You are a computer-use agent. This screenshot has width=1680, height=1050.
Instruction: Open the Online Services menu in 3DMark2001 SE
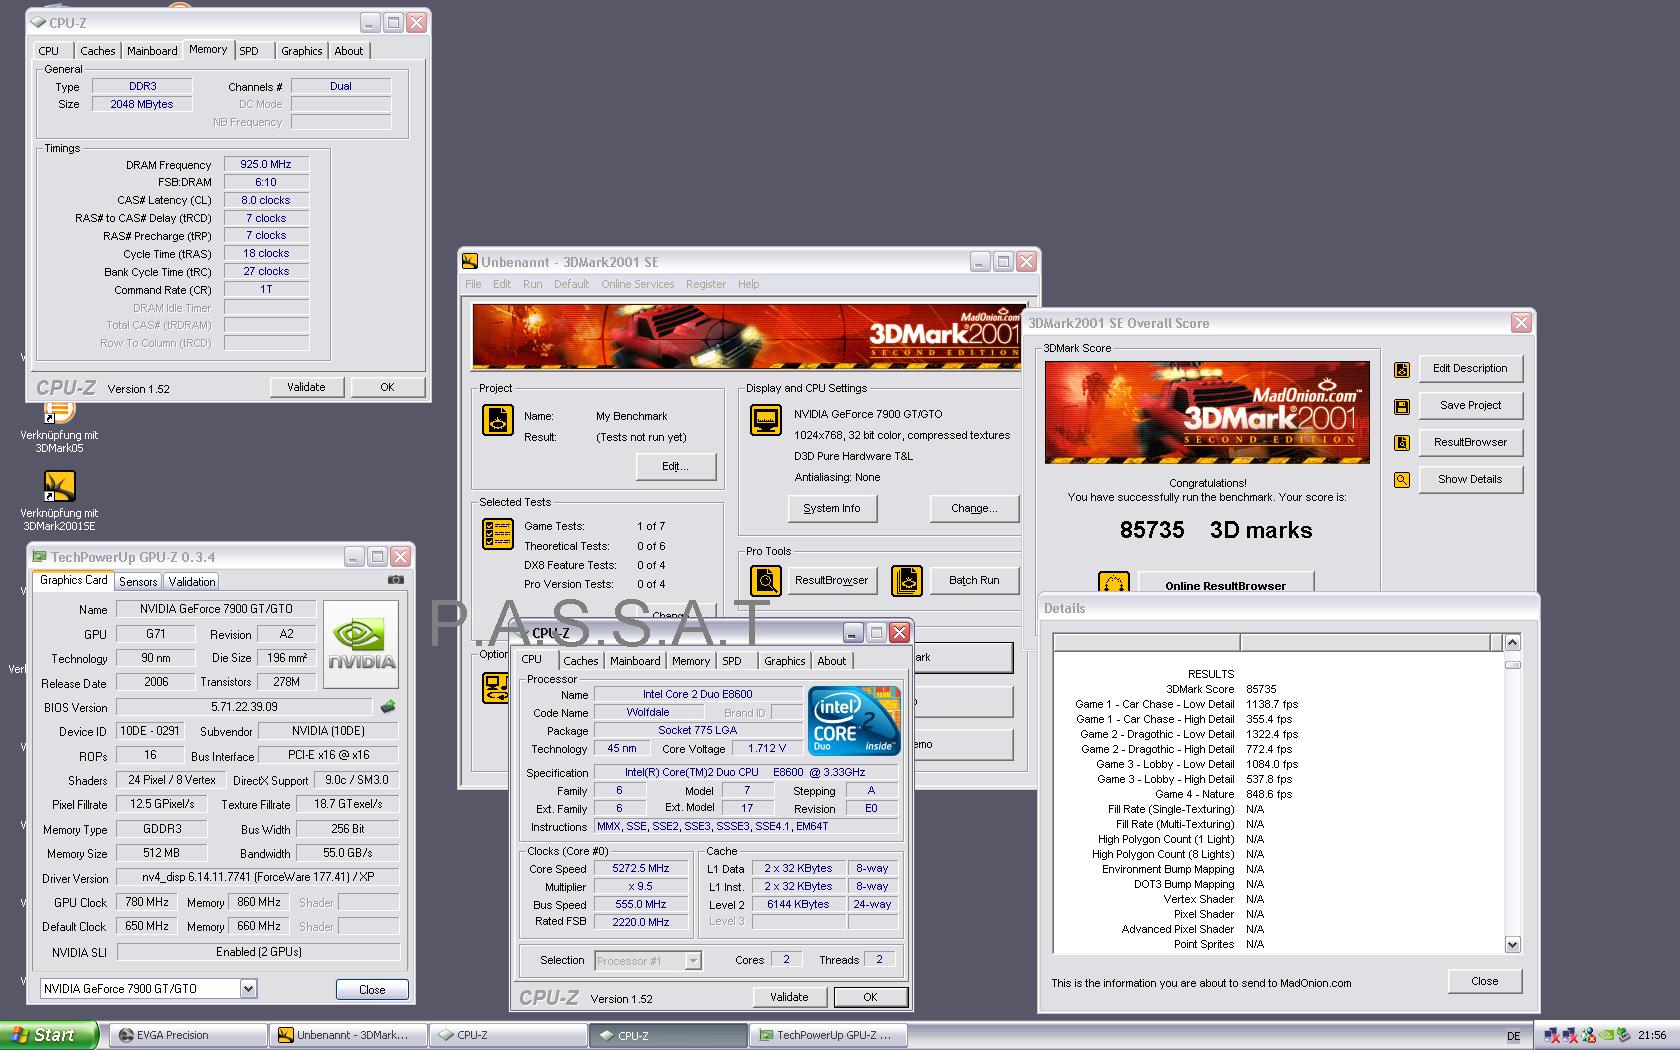tap(637, 284)
